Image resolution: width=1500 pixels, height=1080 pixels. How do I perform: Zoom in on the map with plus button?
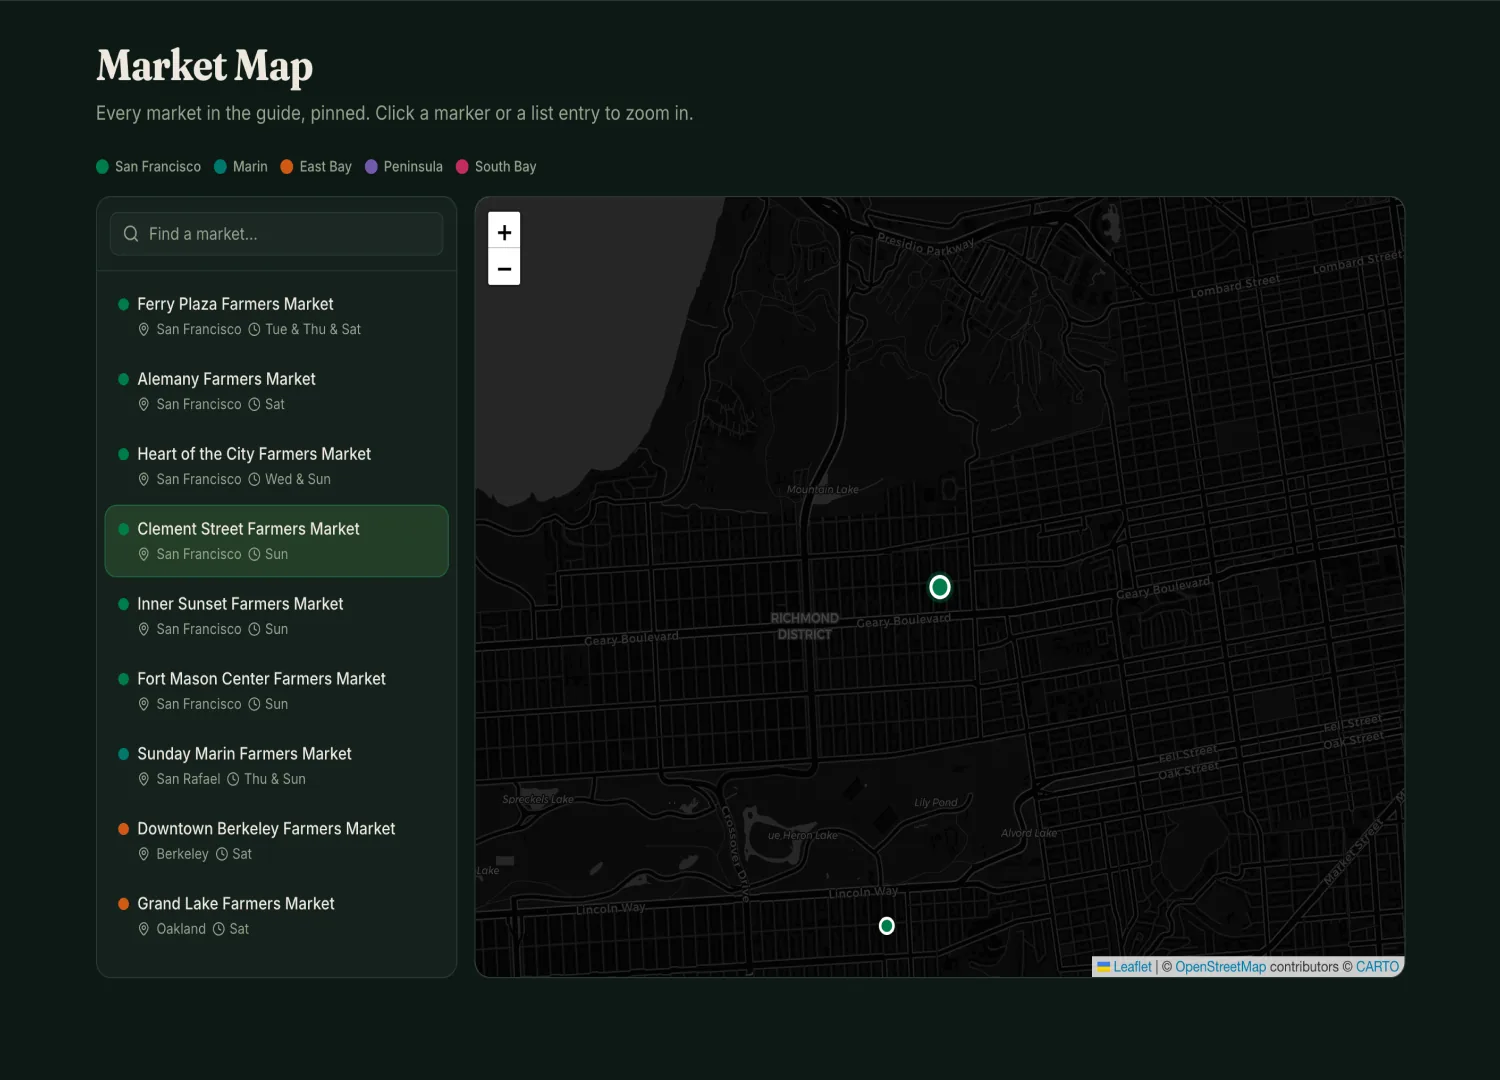tap(504, 231)
